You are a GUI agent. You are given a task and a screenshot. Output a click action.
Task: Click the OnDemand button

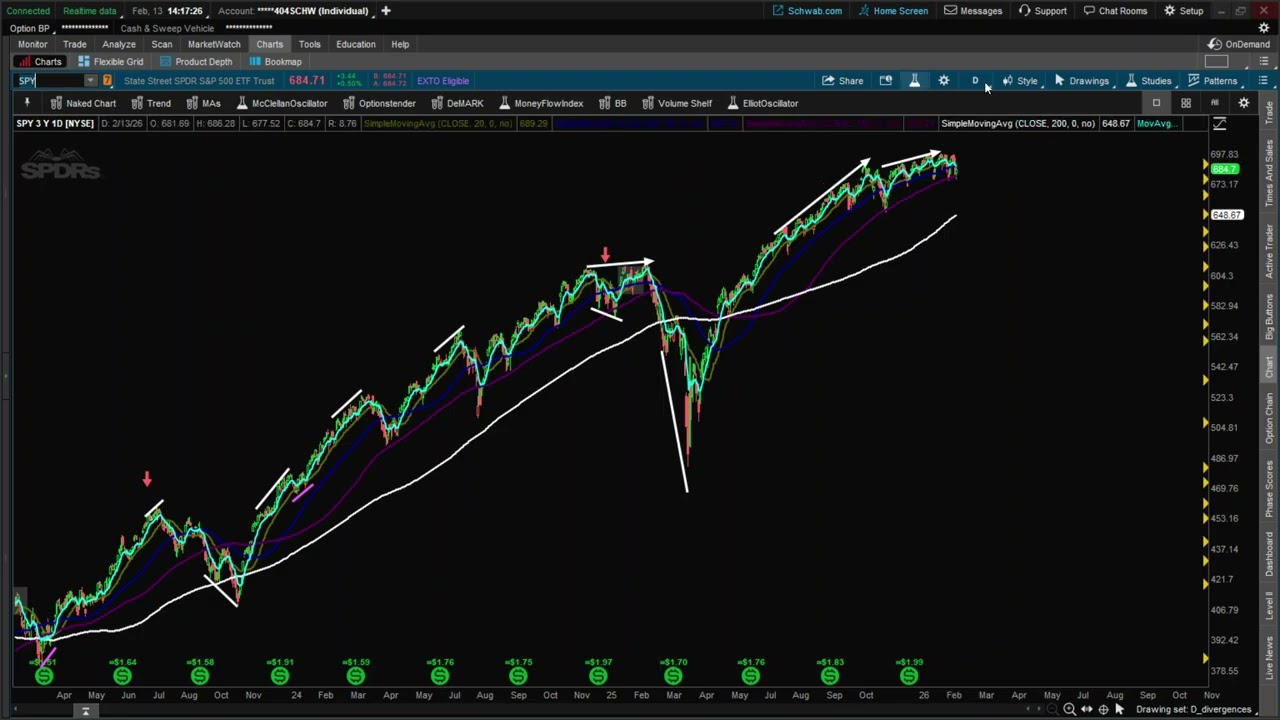pyautogui.click(x=1239, y=44)
